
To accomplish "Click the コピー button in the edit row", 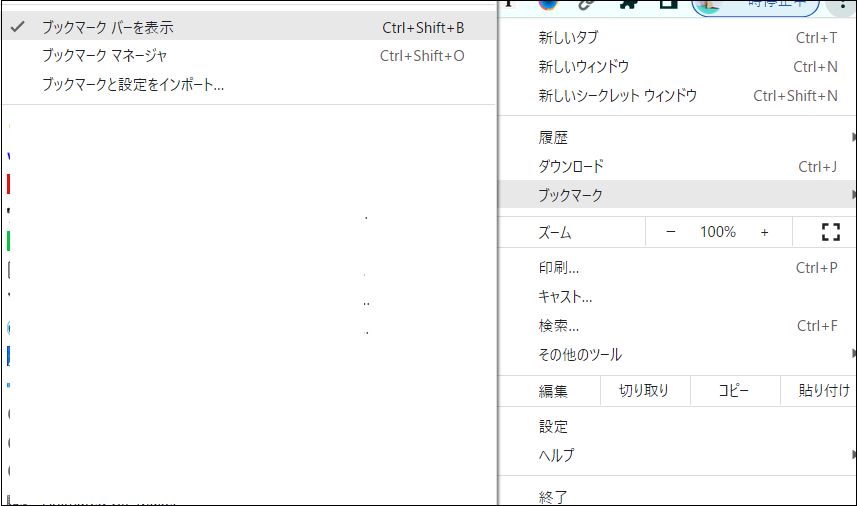I will (x=733, y=391).
